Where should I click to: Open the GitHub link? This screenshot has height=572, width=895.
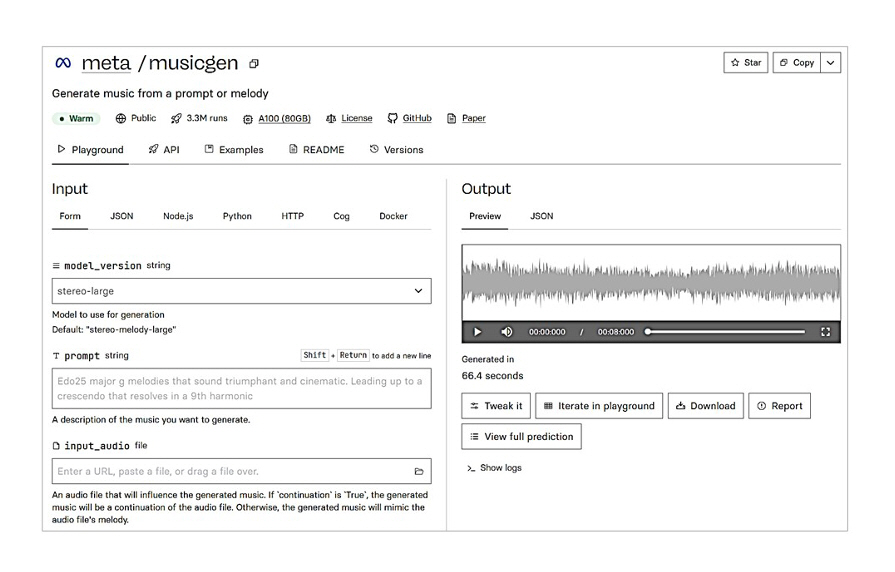point(410,118)
